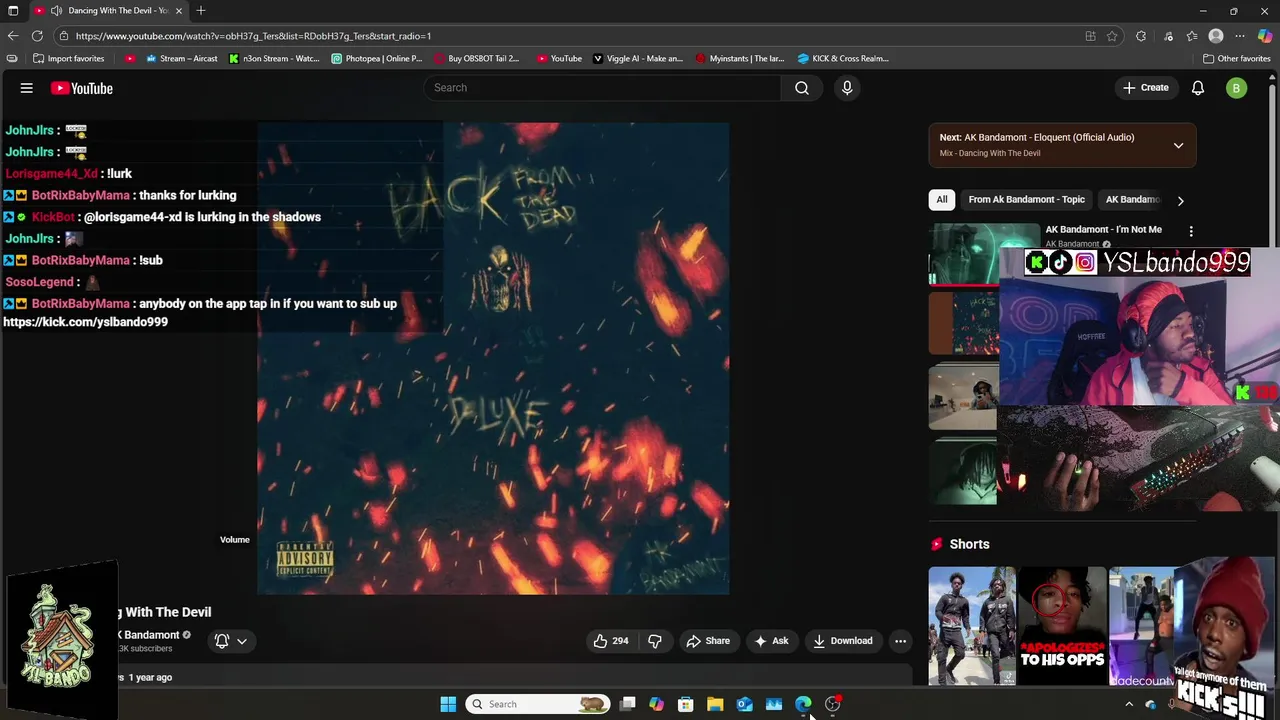Open the Windows Start menu
The width and height of the screenshot is (1280, 720).
click(x=448, y=704)
